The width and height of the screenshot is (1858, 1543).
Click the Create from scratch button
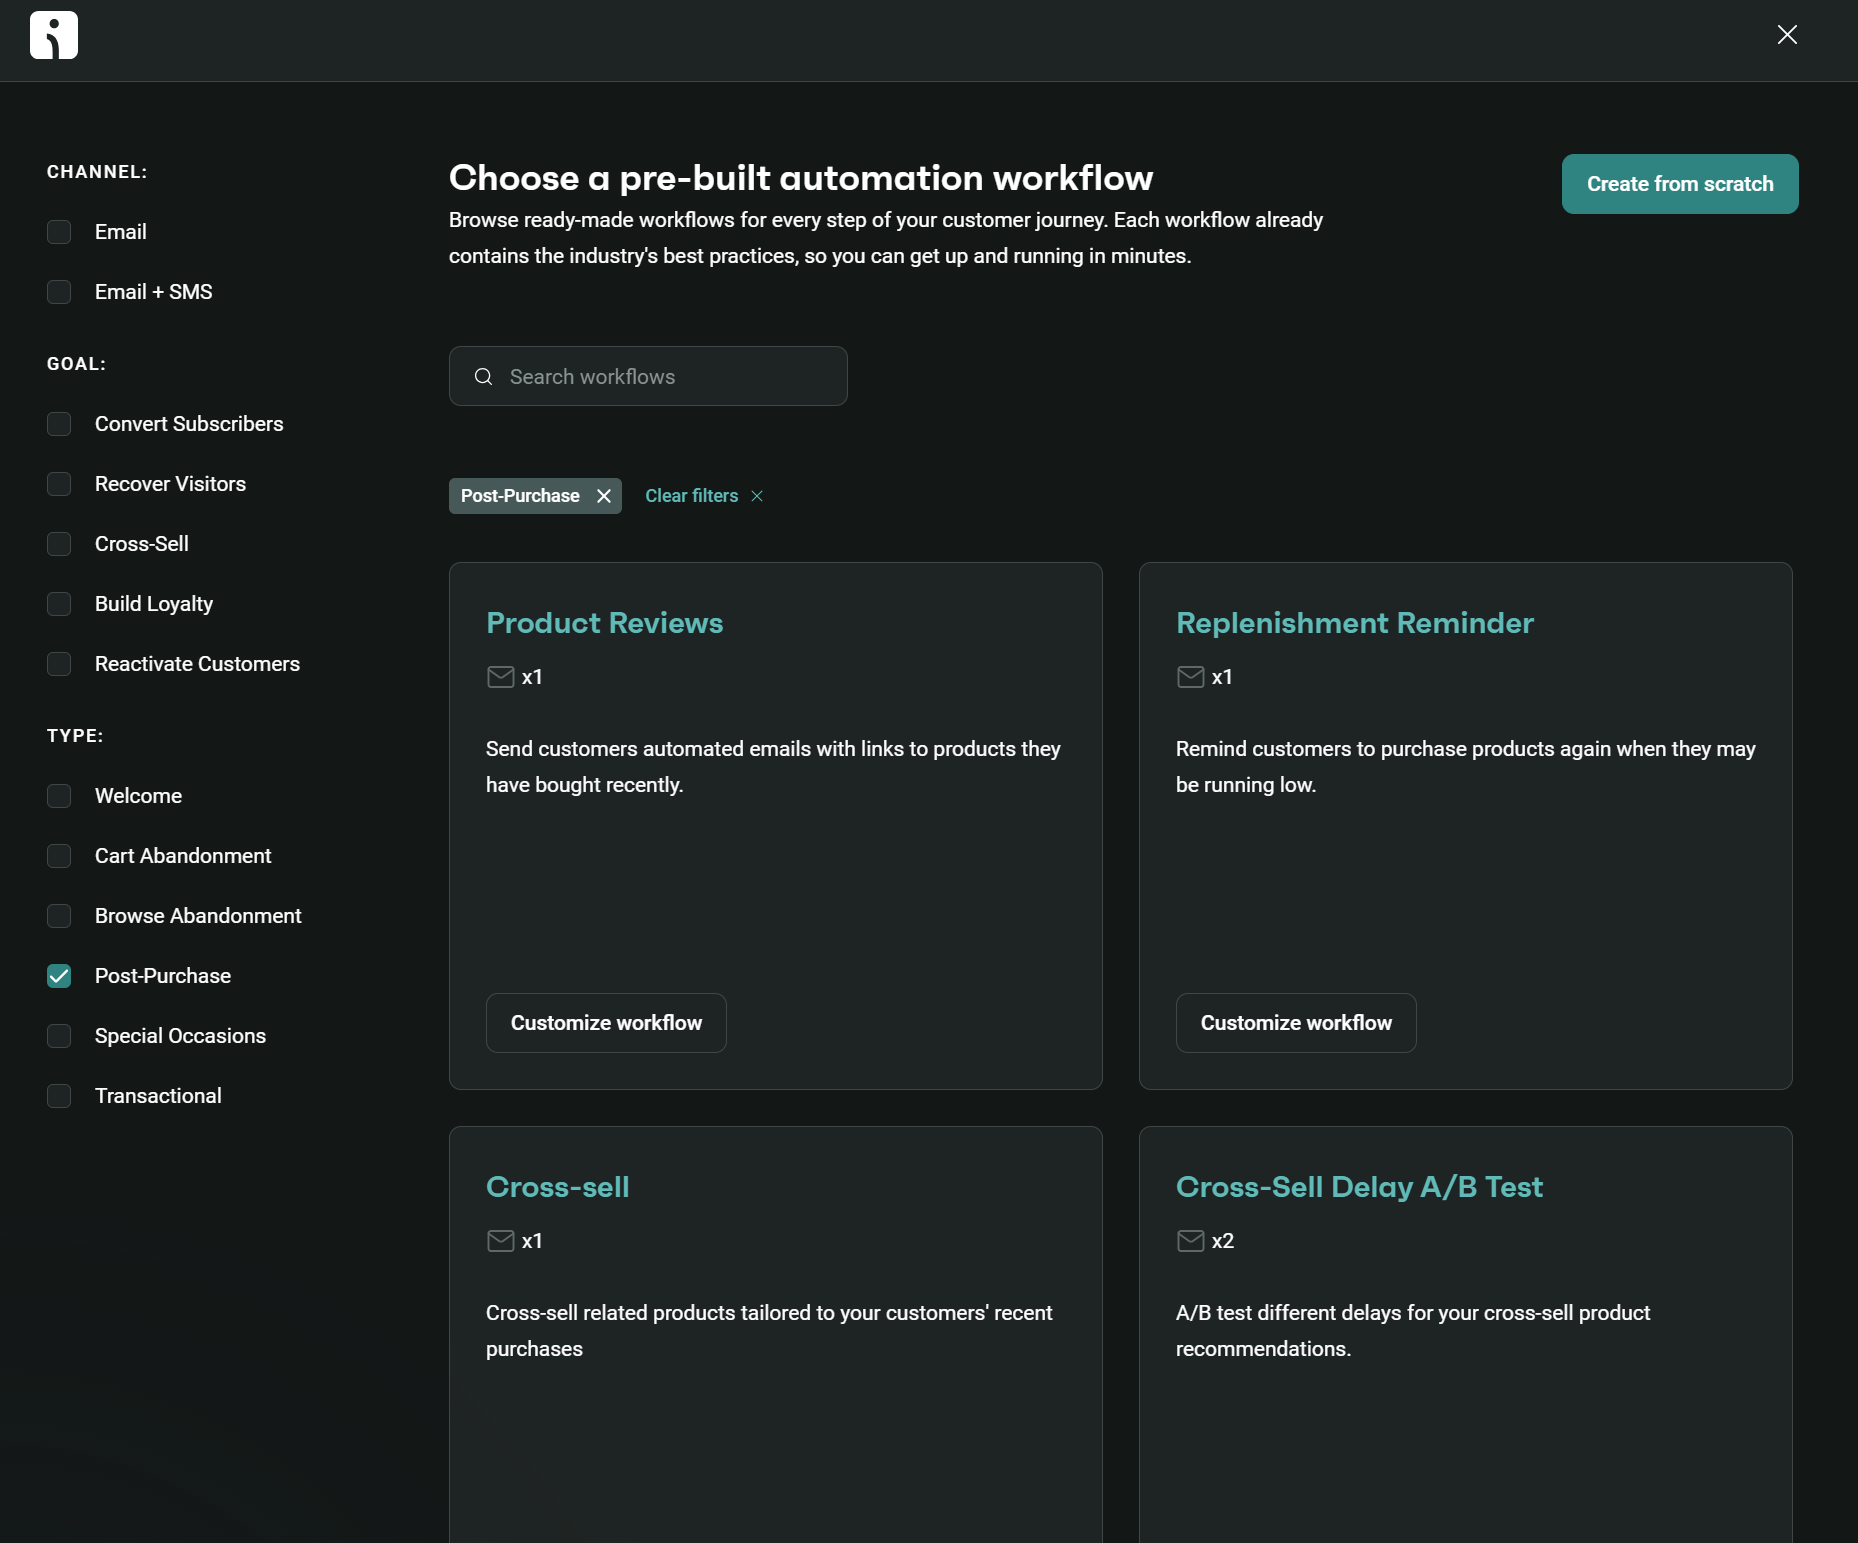coord(1680,184)
